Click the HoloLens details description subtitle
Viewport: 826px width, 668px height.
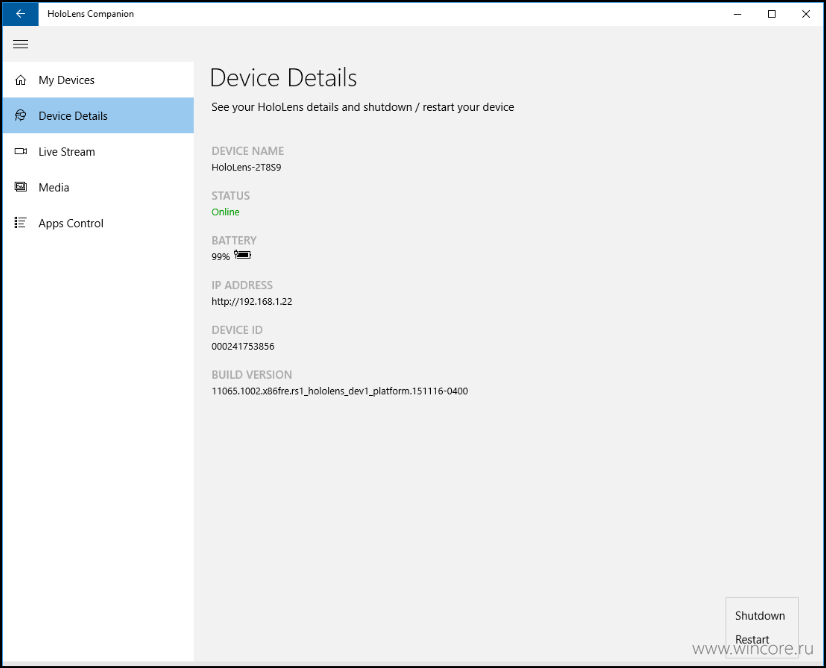363,107
